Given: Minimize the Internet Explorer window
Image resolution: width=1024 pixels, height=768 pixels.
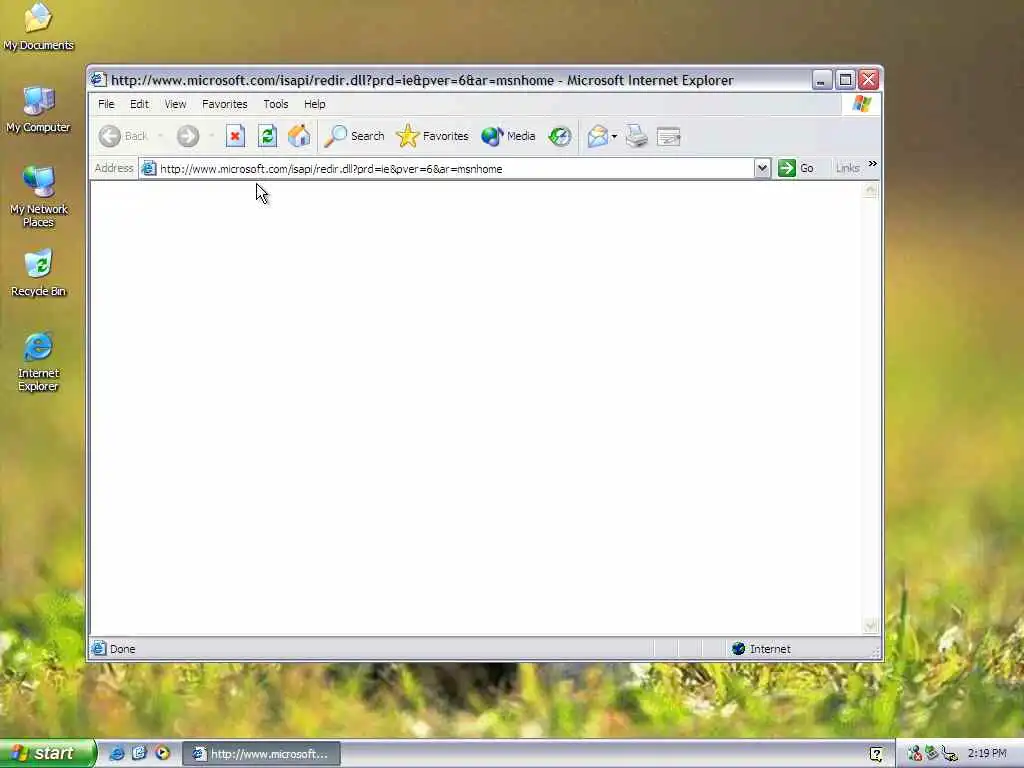Looking at the screenshot, I should pos(822,80).
